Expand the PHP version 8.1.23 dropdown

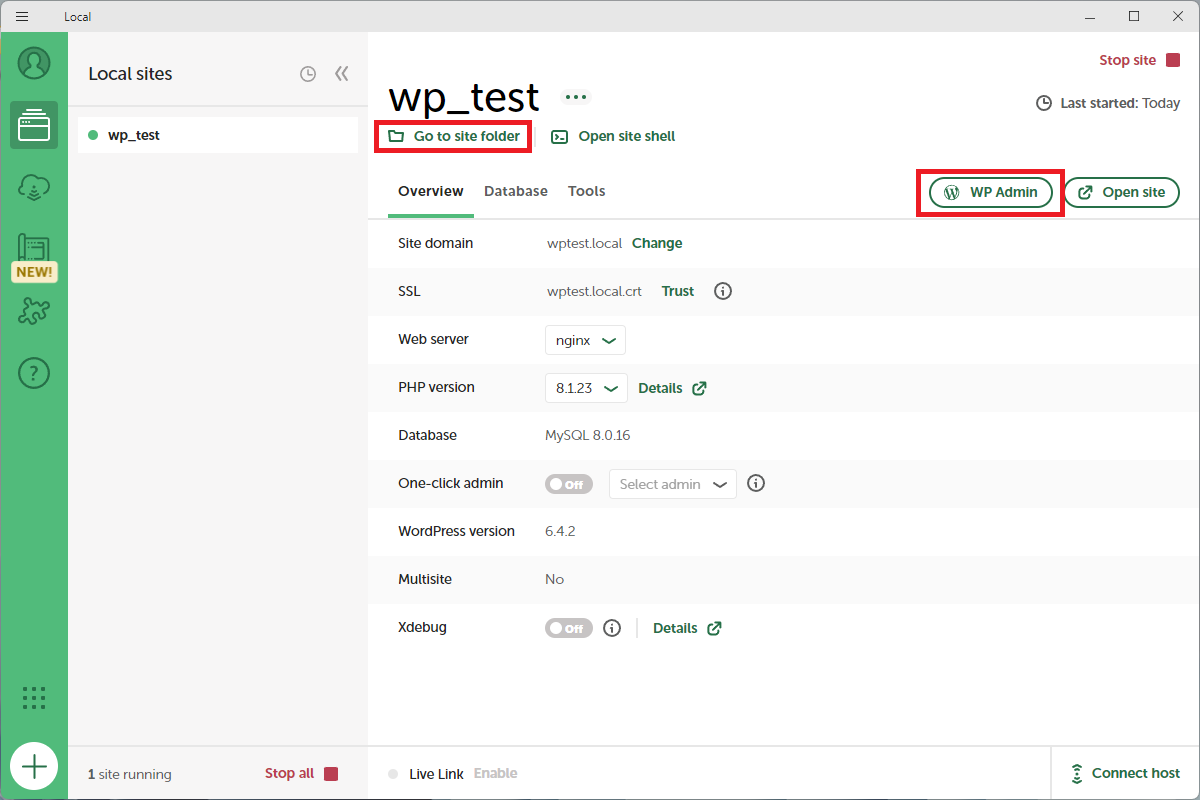click(x=586, y=388)
